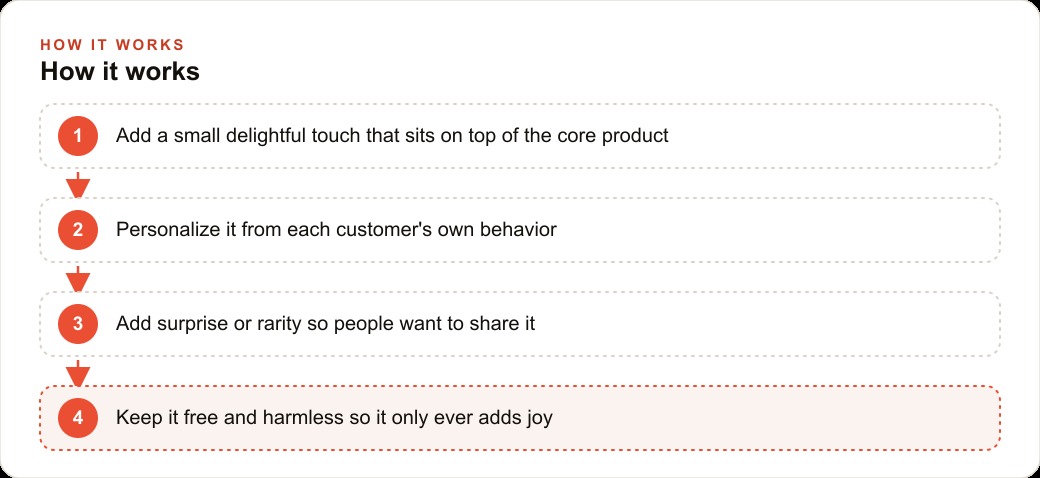This screenshot has width=1040, height=478.
Task: Click the step 1 number circle
Action: click(78, 136)
